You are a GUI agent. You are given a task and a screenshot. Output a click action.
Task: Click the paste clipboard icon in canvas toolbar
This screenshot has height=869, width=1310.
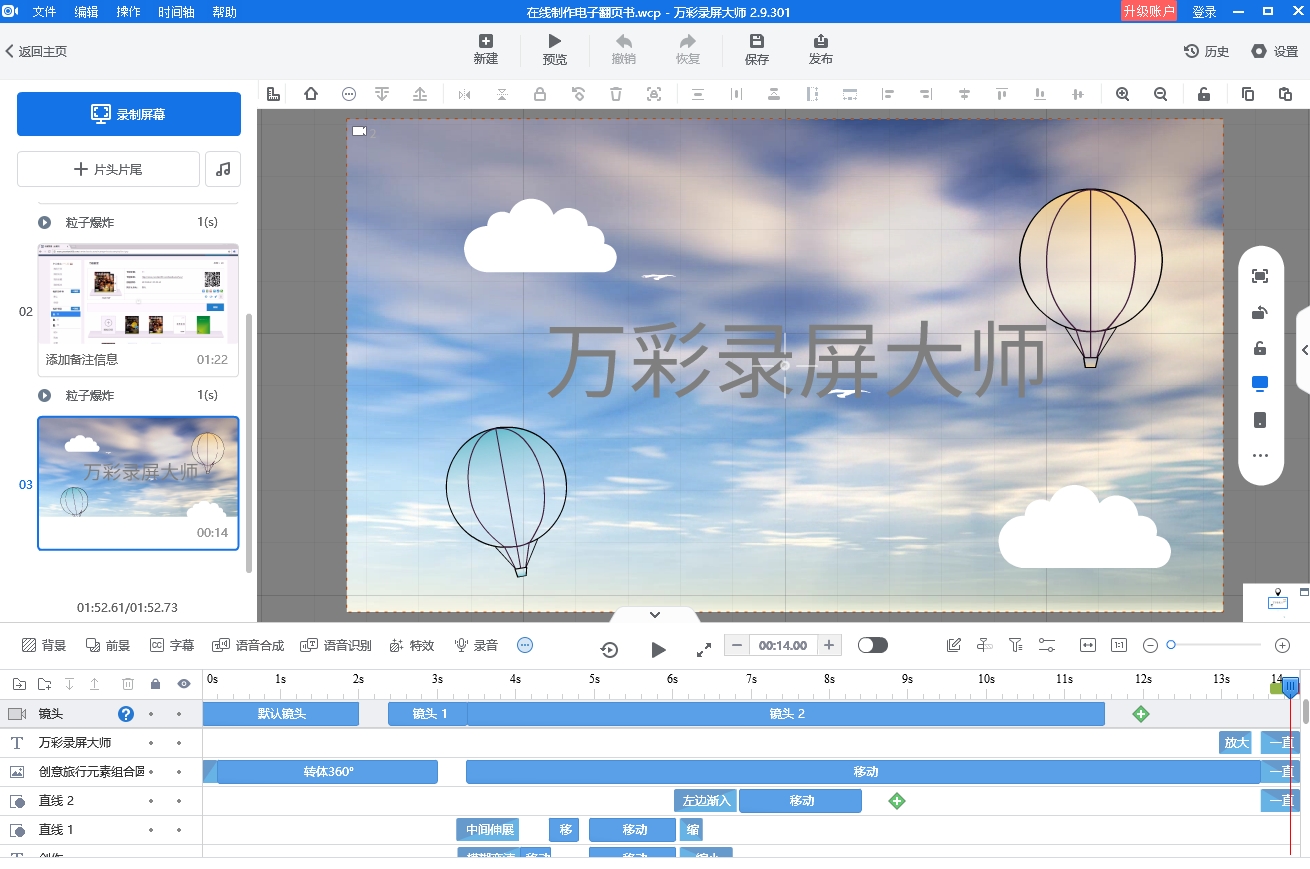(1286, 94)
